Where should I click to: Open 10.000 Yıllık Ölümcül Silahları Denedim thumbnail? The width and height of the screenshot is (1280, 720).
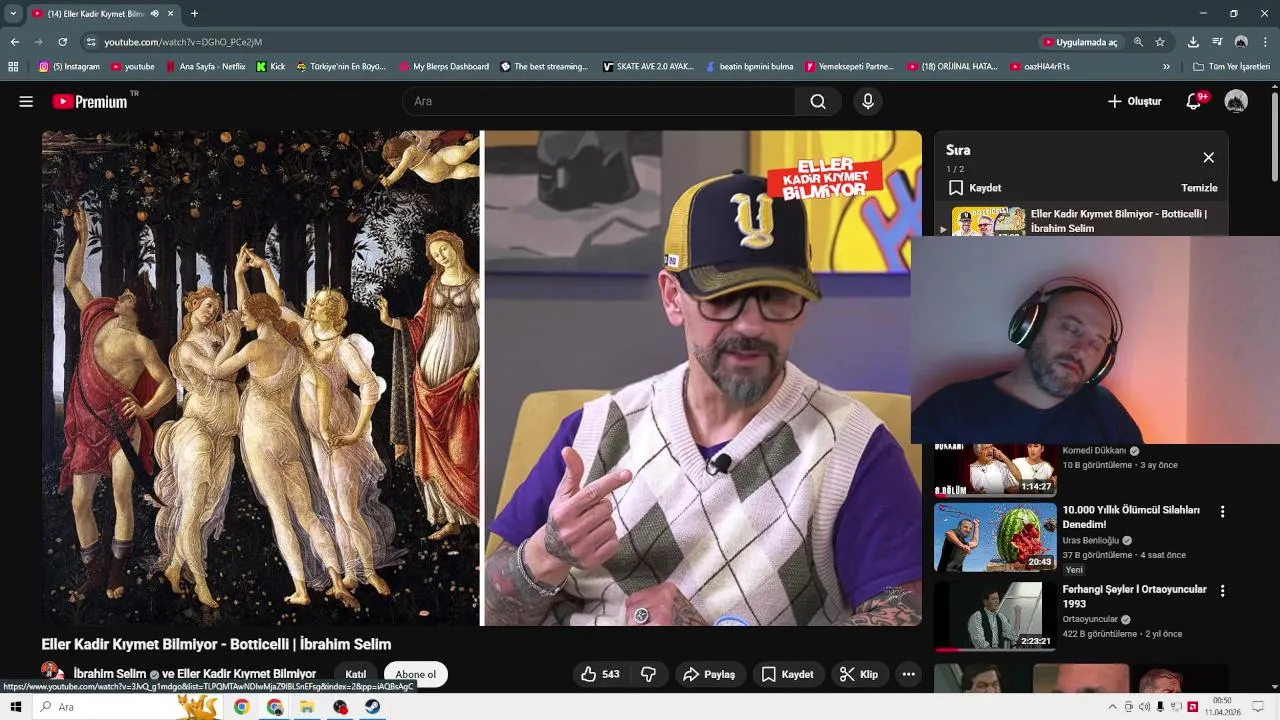click(995, 537)
